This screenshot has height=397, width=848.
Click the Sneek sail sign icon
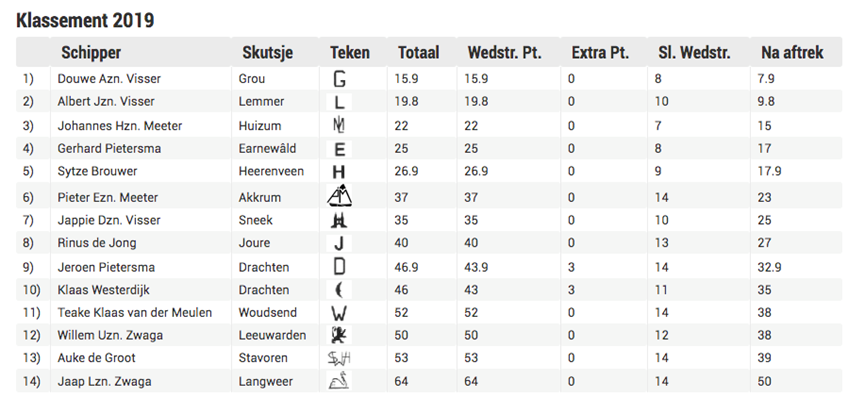click(x=339, y=220)
